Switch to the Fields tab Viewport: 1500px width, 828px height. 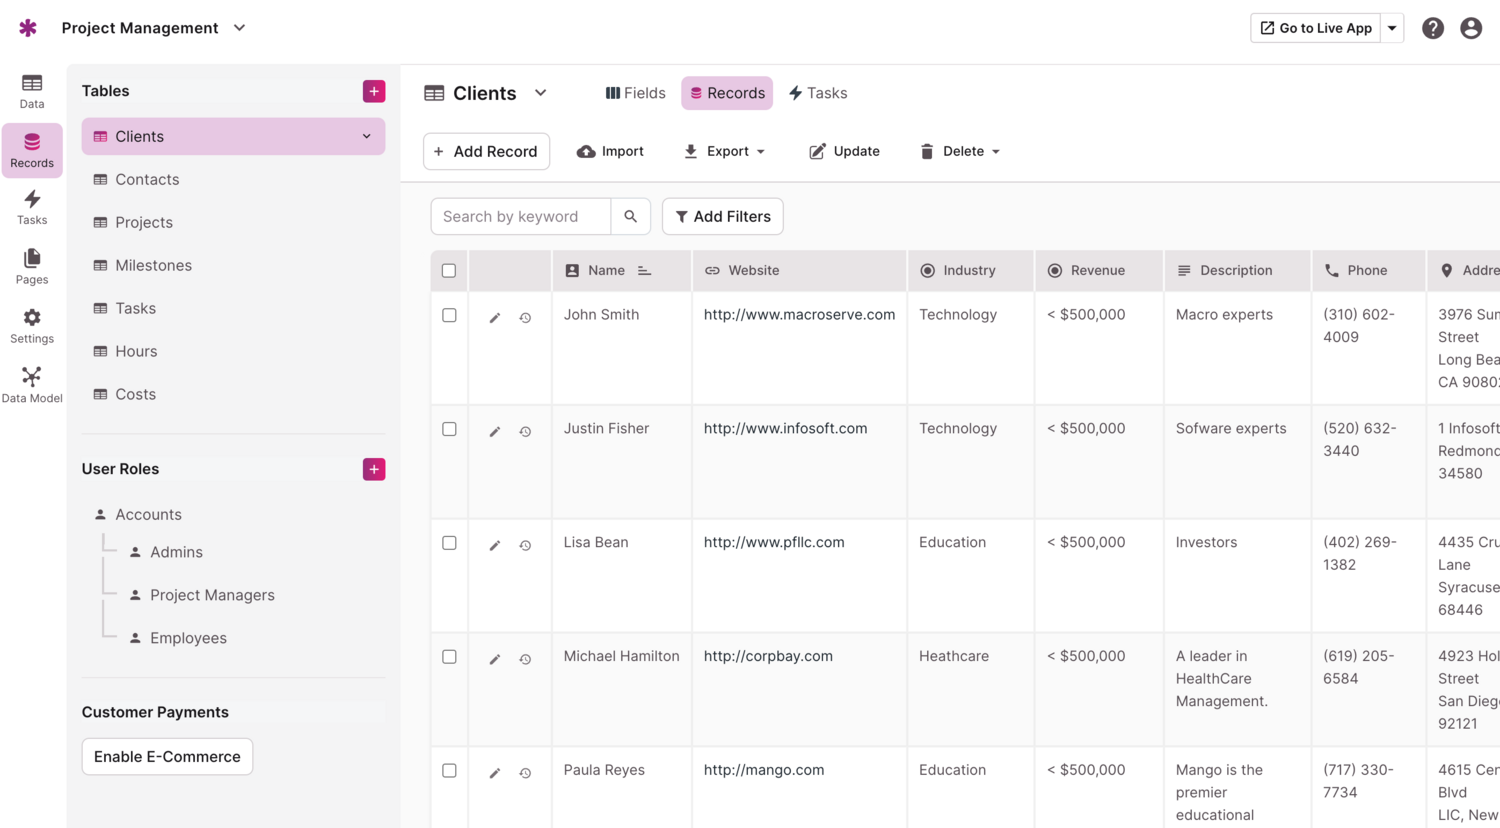tap(635, 92)
